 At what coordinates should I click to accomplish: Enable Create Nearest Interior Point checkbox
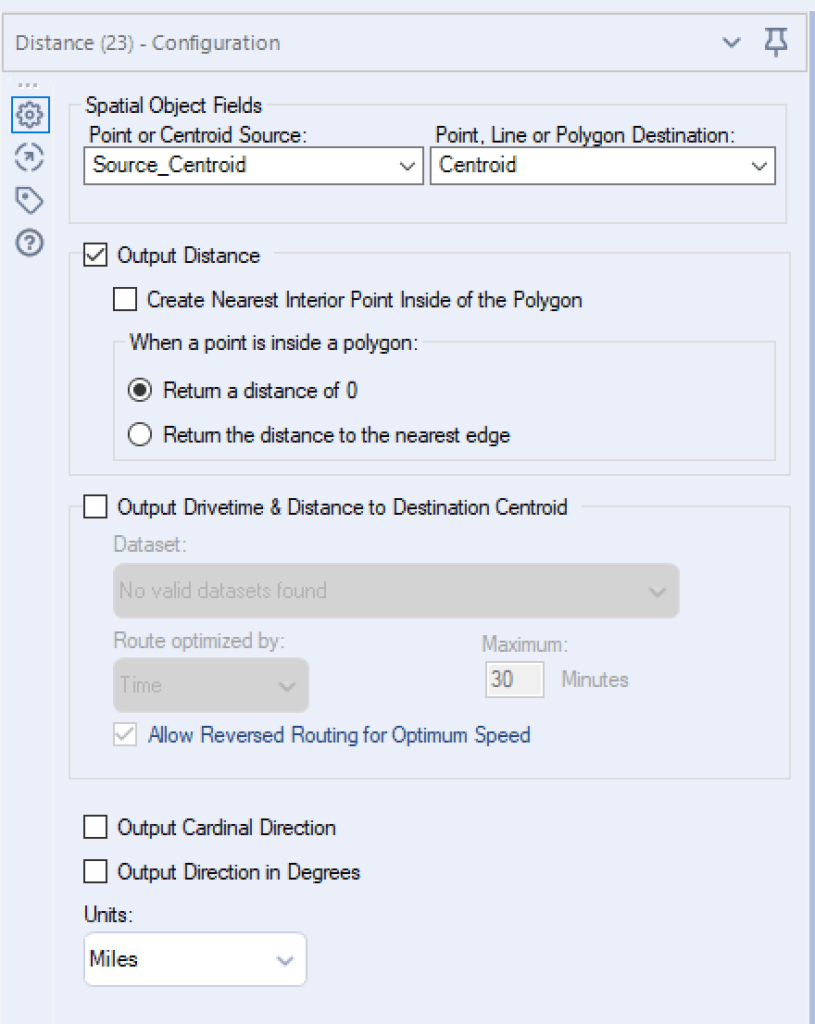click(x=125, y=299)
